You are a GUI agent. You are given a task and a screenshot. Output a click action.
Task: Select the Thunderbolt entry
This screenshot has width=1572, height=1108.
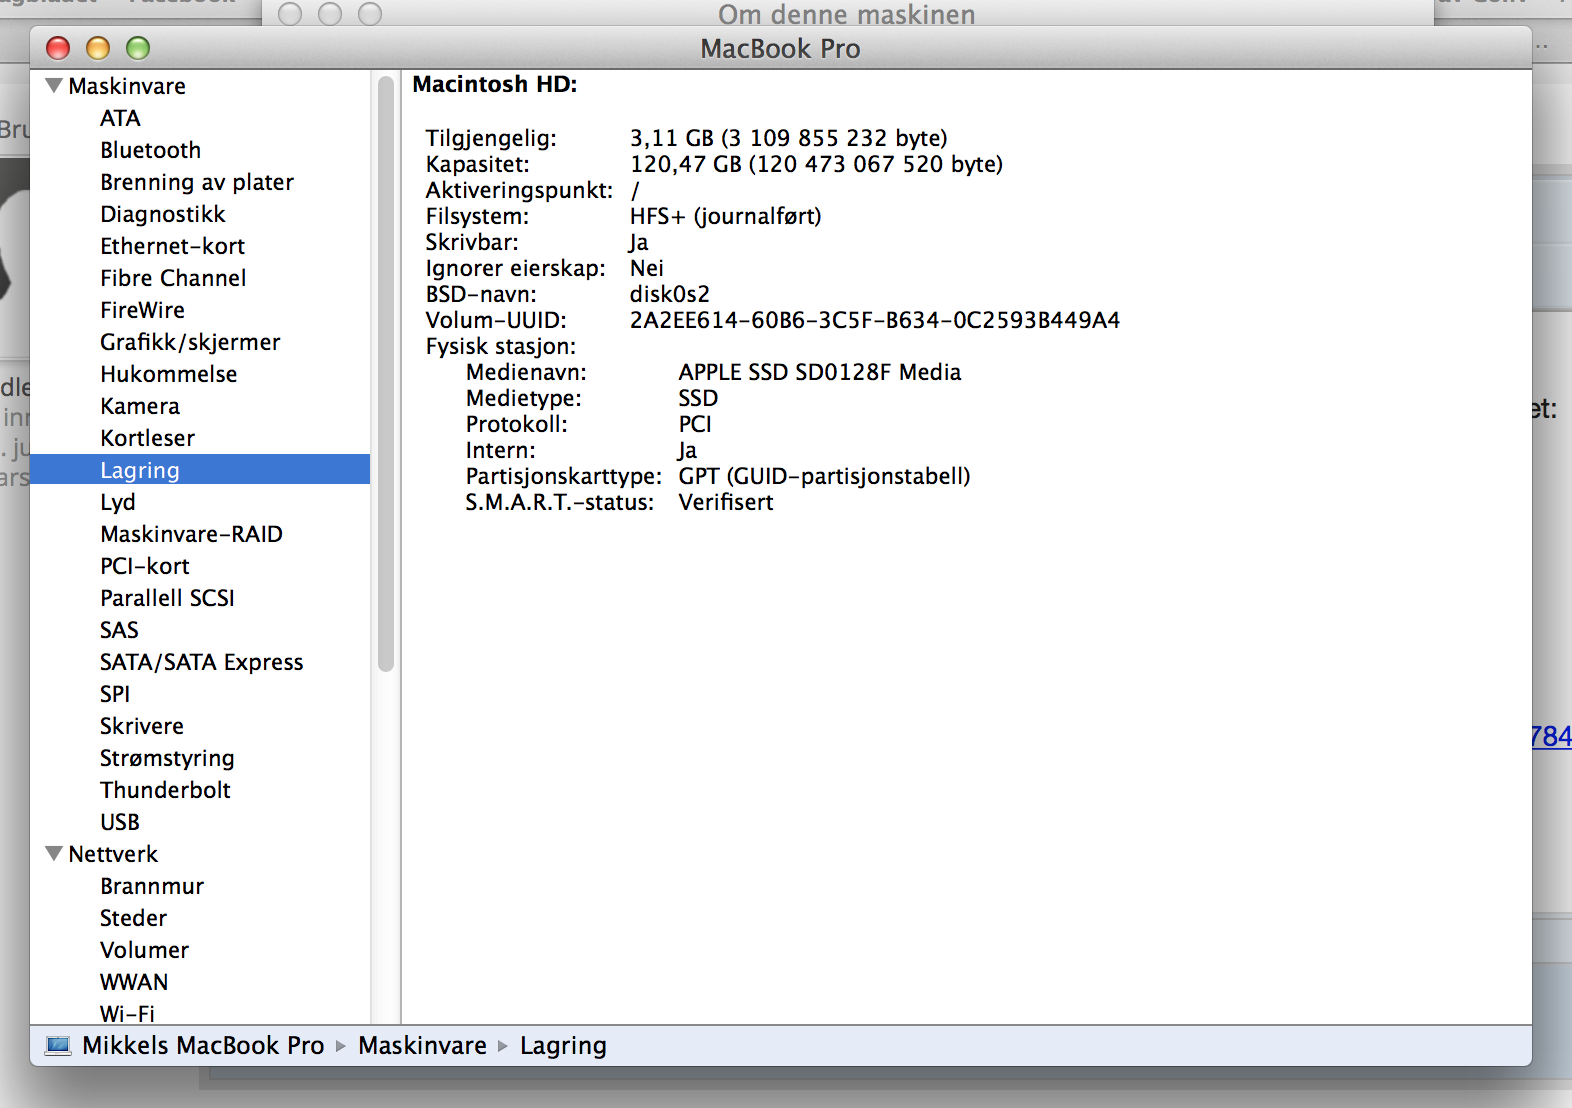click(165, 790)
